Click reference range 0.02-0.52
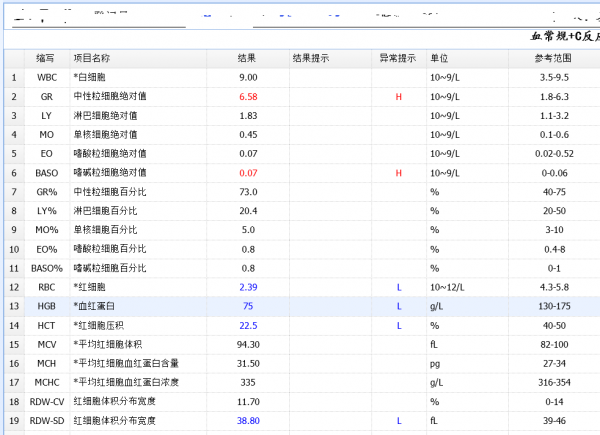This screenshot has height=435, width=600. (x=554, y=153)
